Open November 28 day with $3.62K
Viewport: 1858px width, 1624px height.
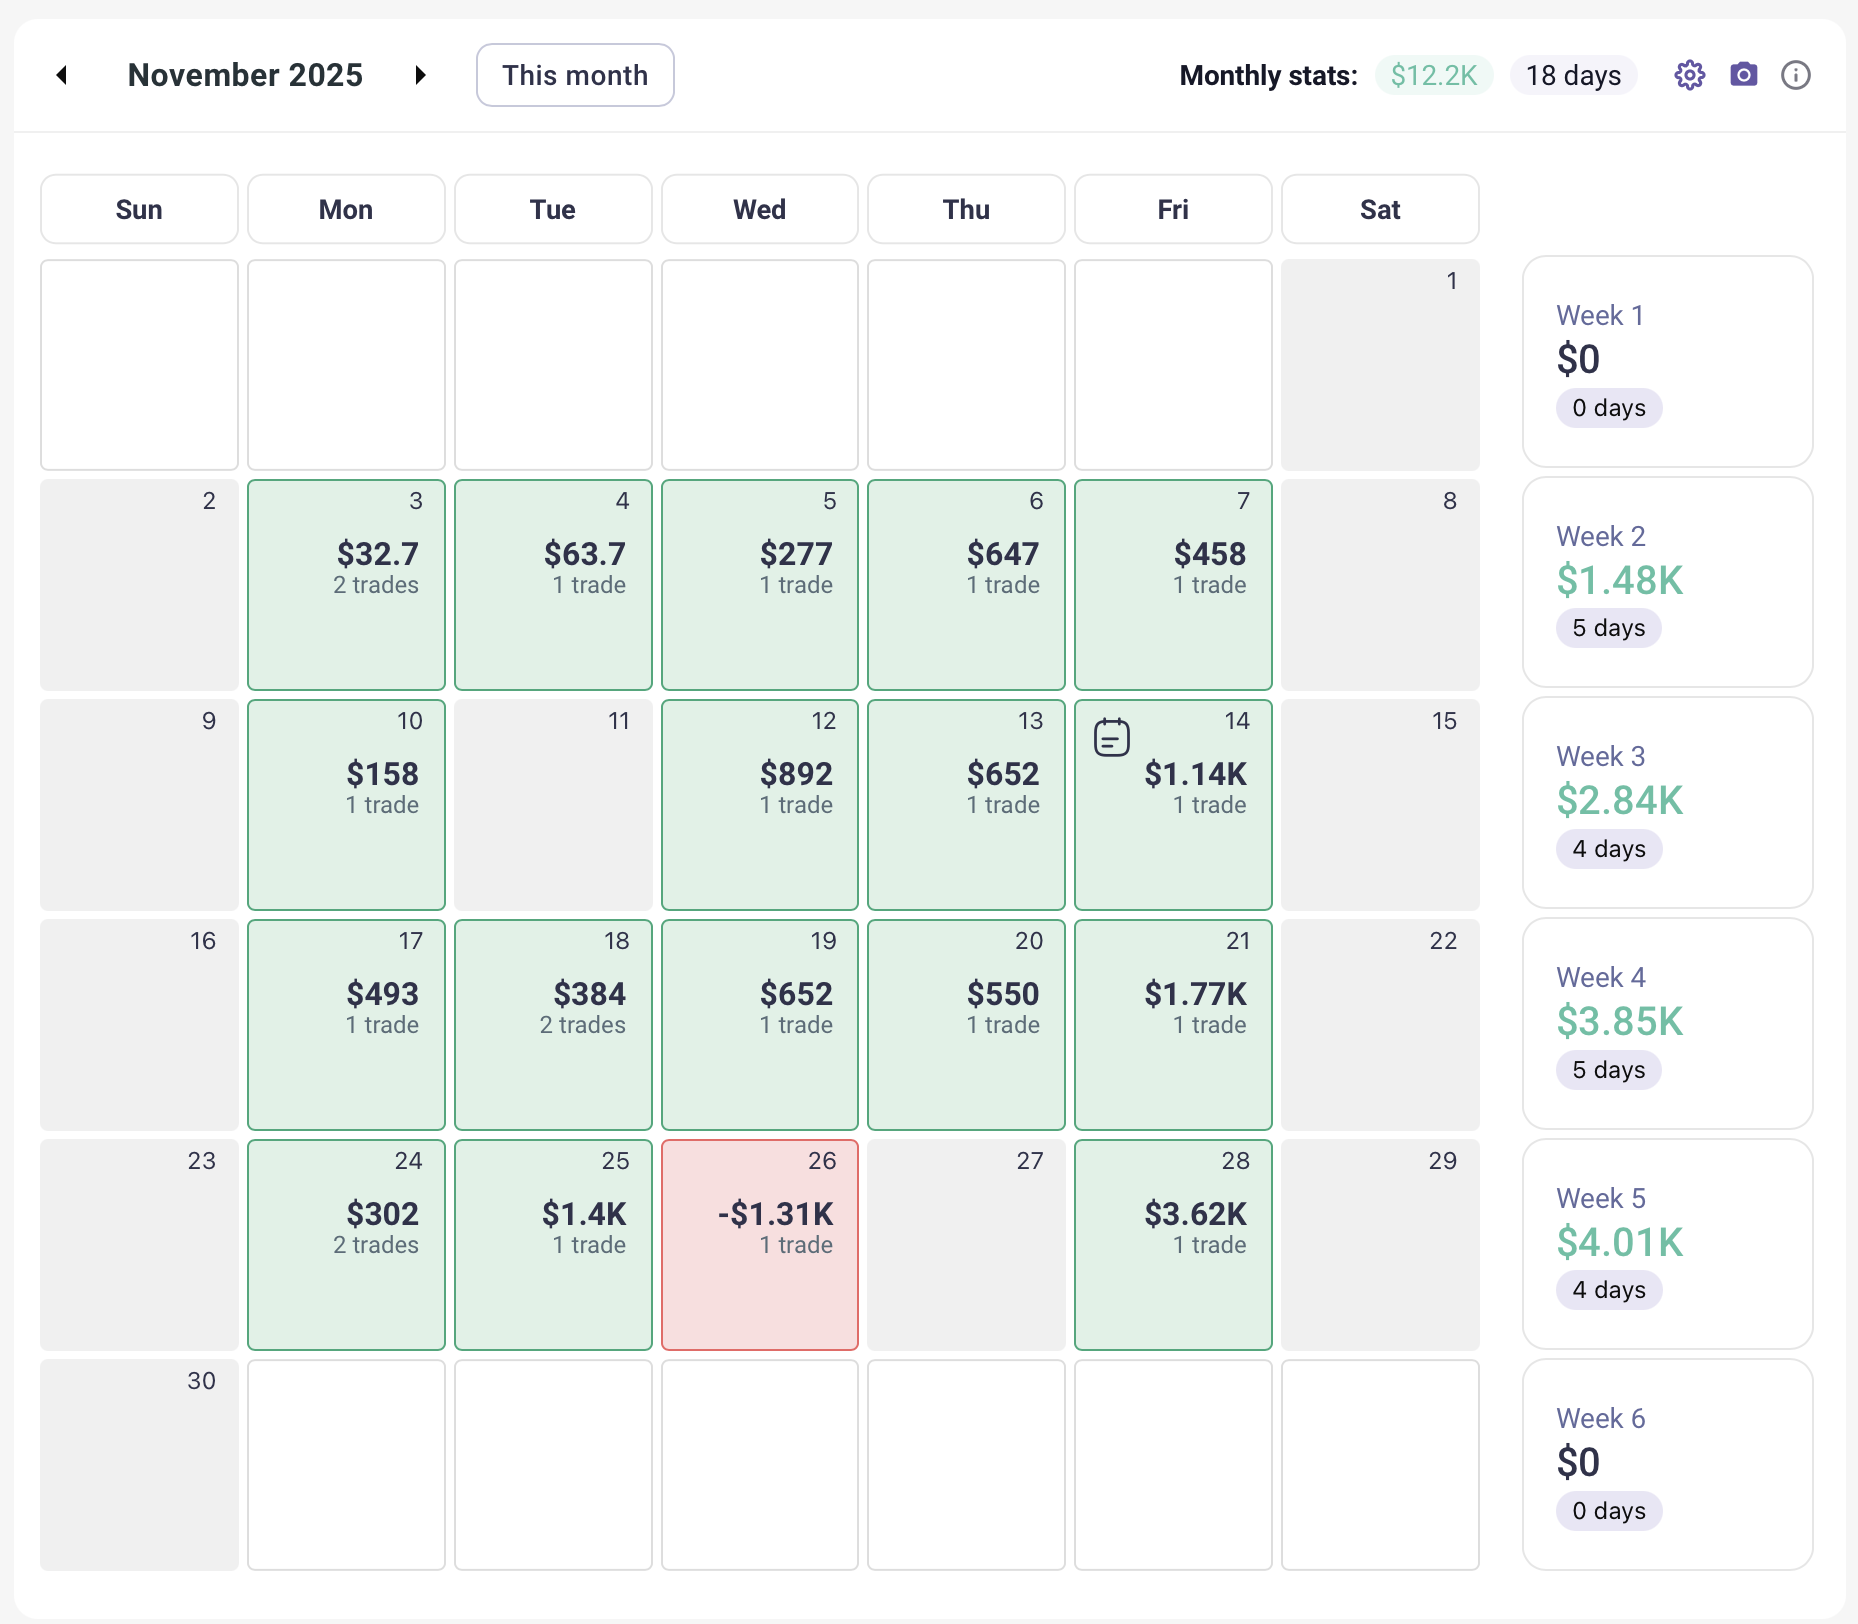pyautogui.click(x=1173, y=1244)
